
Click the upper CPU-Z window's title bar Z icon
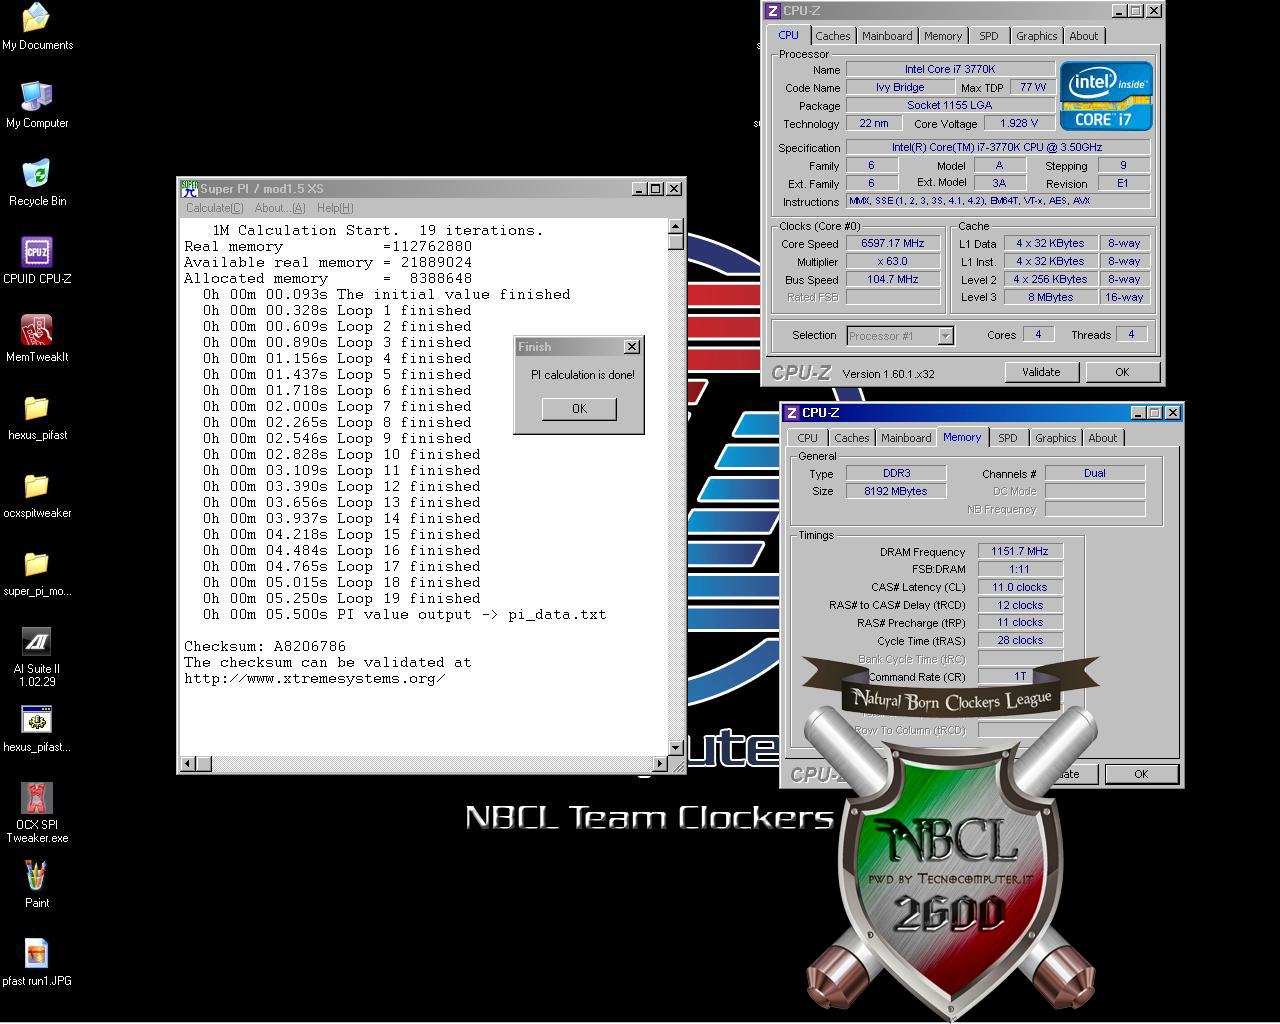point(772,11)
